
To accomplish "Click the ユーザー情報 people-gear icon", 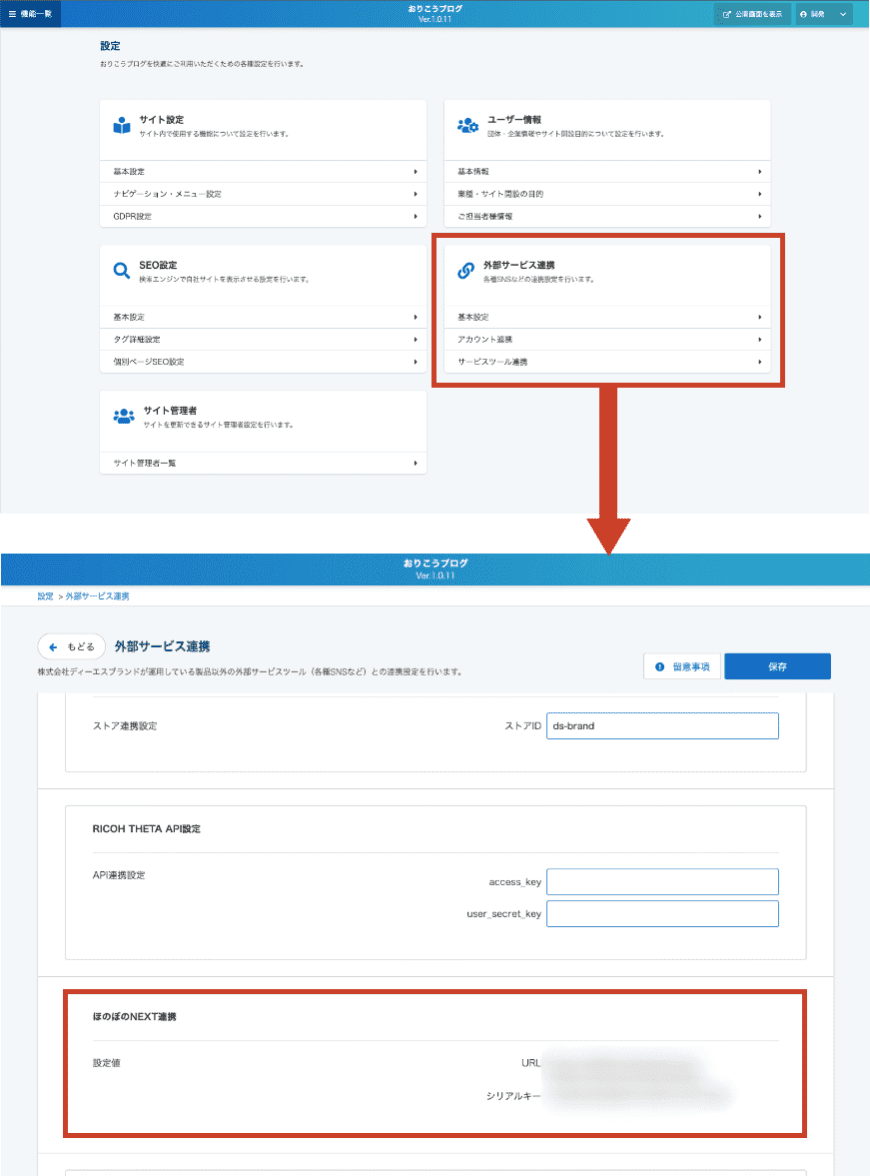I will pos(467,126).
